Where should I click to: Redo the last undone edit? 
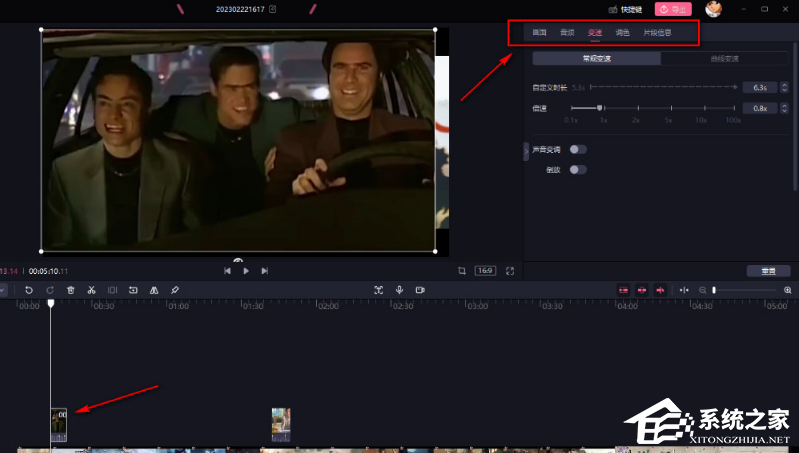pyautogui.click(x=50, y=290)
